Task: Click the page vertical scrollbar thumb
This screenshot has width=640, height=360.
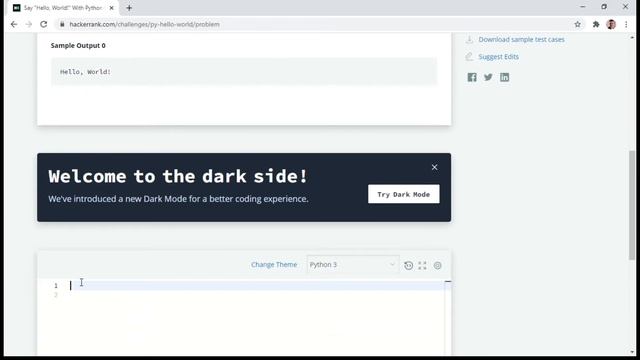Action: tap(632, 204)
